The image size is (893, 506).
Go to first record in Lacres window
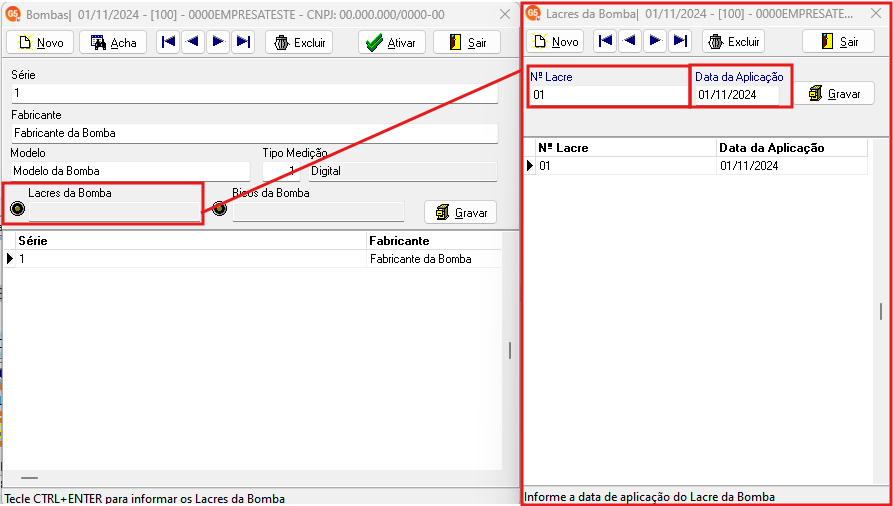[605, 41]
